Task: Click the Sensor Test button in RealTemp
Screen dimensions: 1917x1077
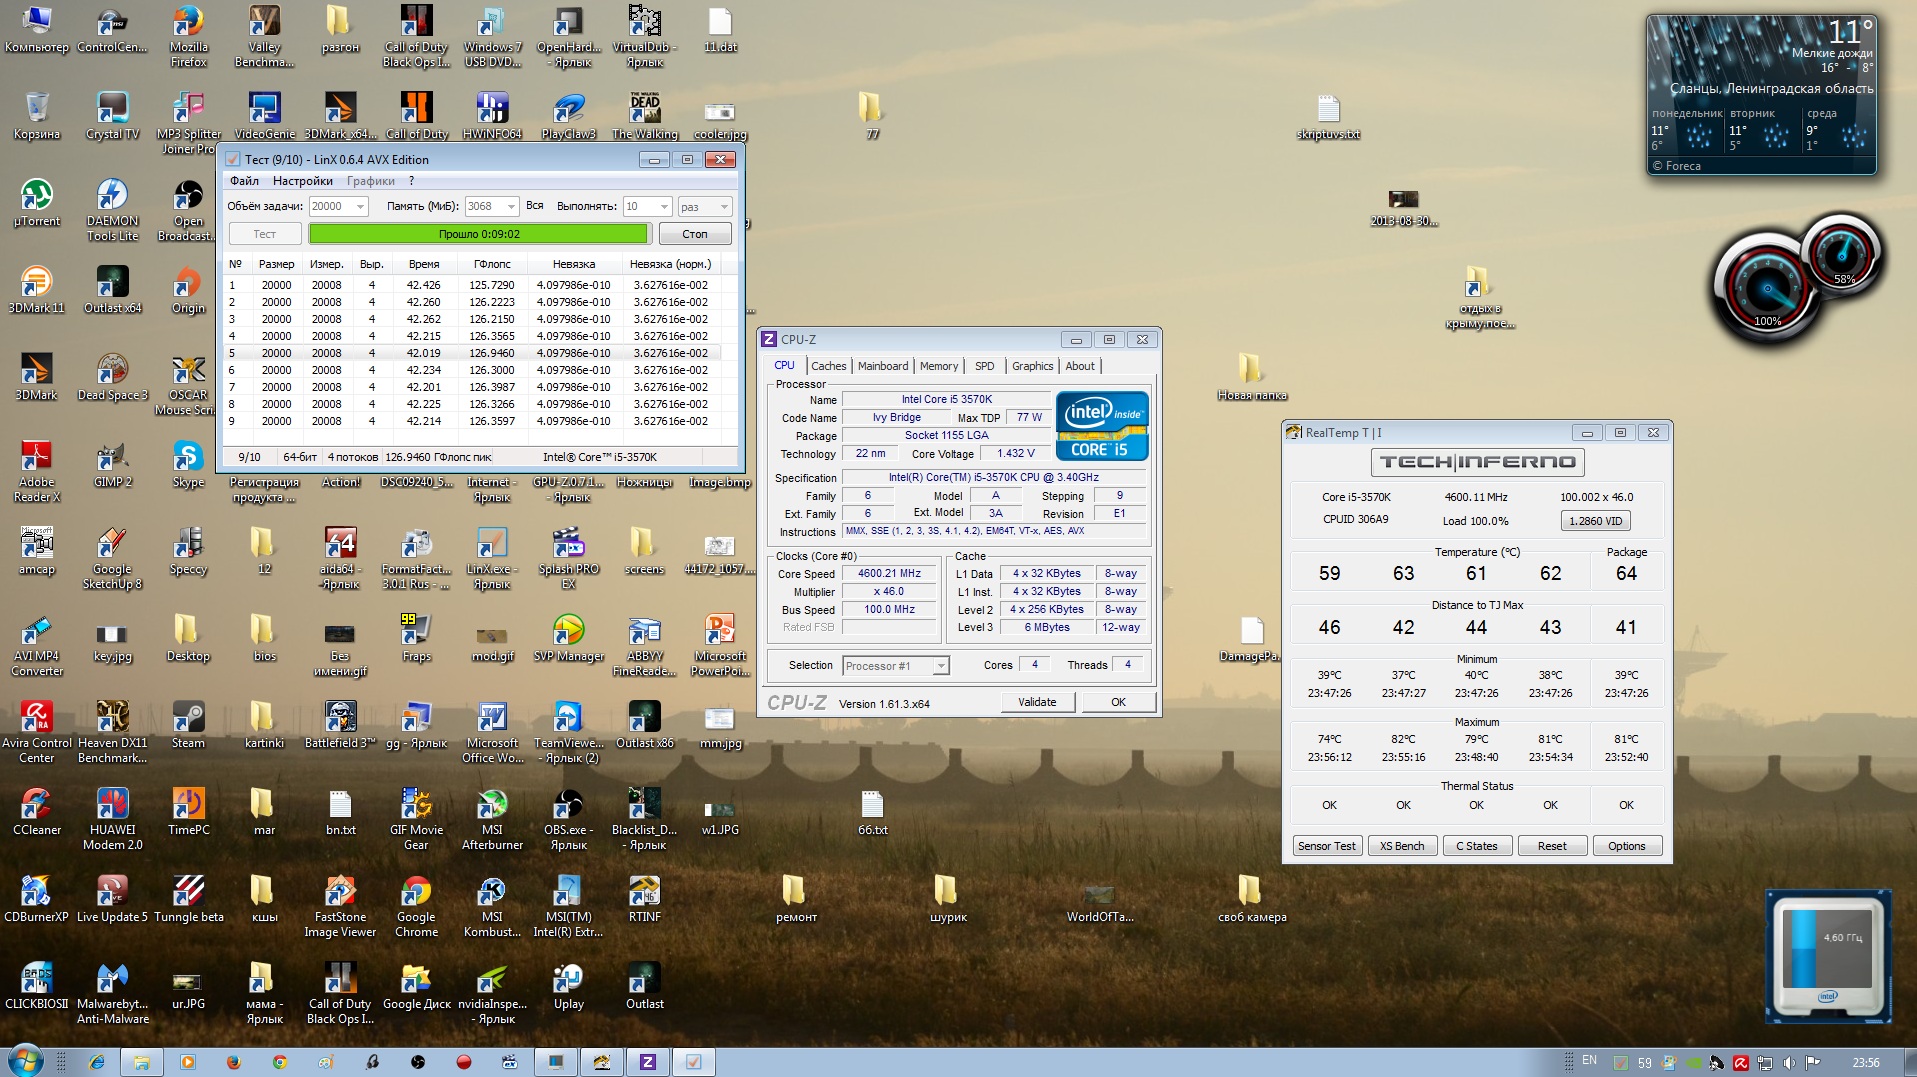Action: (1326, 846)
